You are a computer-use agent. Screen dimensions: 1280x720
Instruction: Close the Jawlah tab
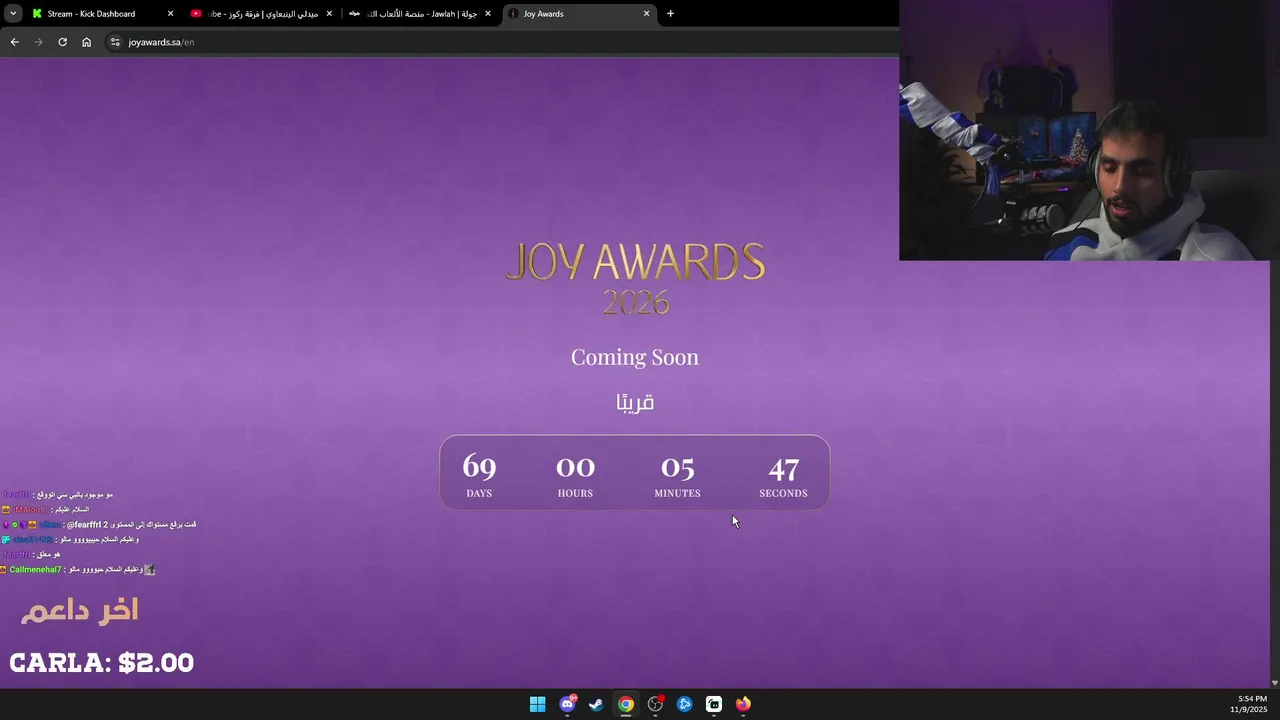click(488, 14)
